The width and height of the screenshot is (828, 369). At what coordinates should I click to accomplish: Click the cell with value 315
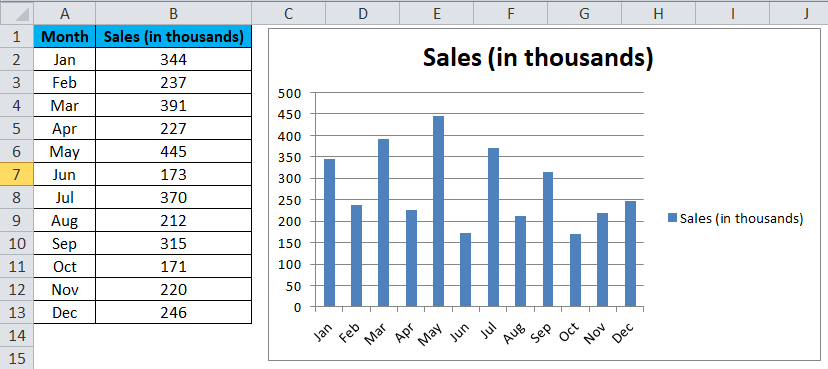[174, 243]
